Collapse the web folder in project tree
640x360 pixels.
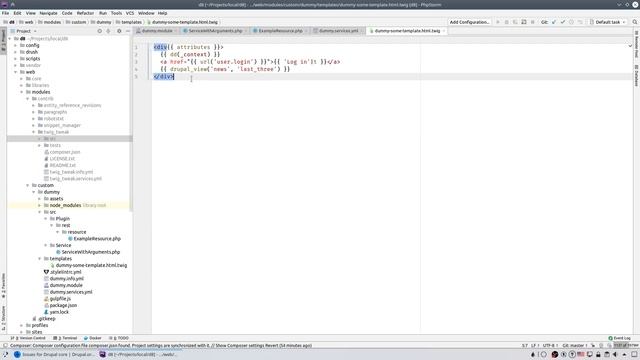[x=16, y=72]
